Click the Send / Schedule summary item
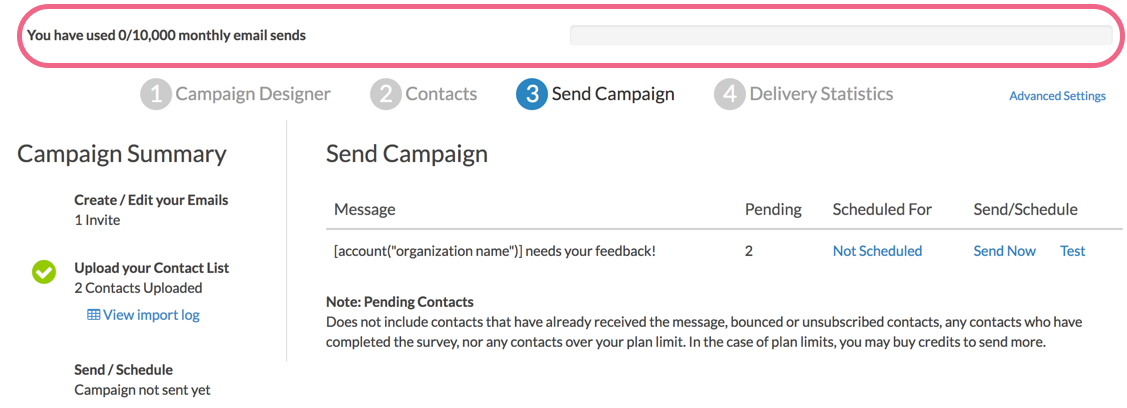 point(123,370)
